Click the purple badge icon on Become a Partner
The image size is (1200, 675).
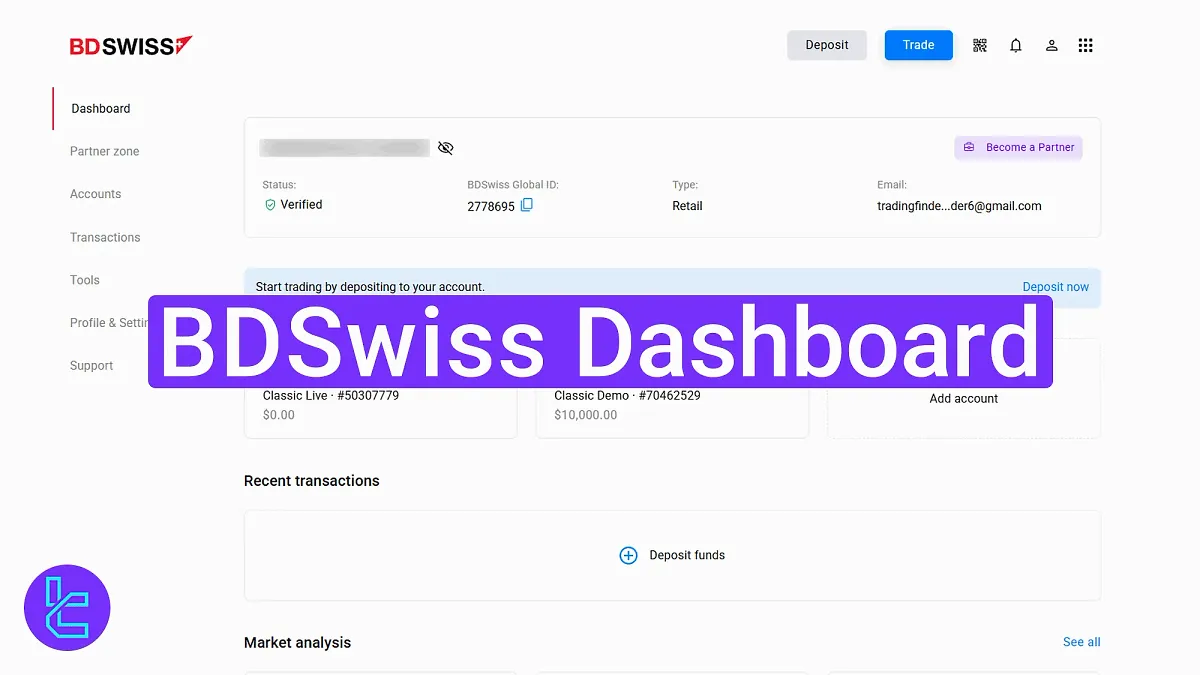click(969, 147)
